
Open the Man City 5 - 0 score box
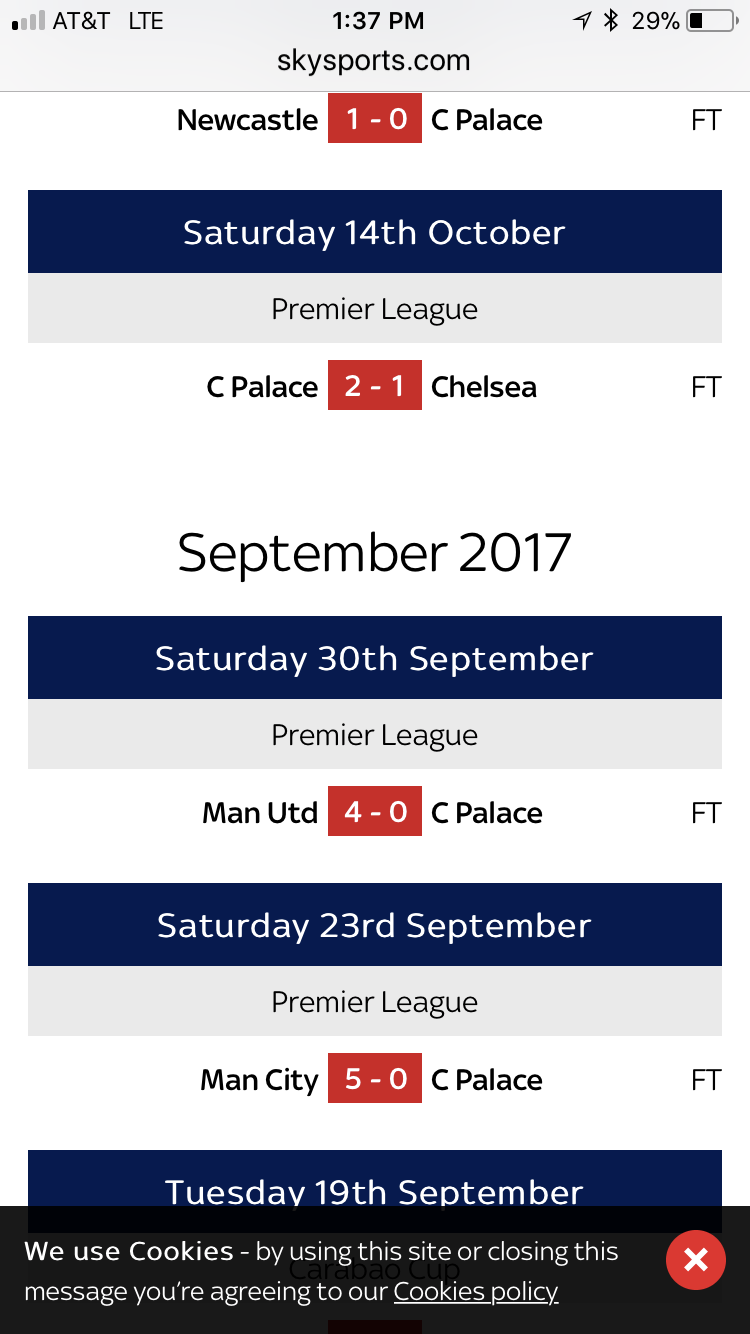point(375,1079)
